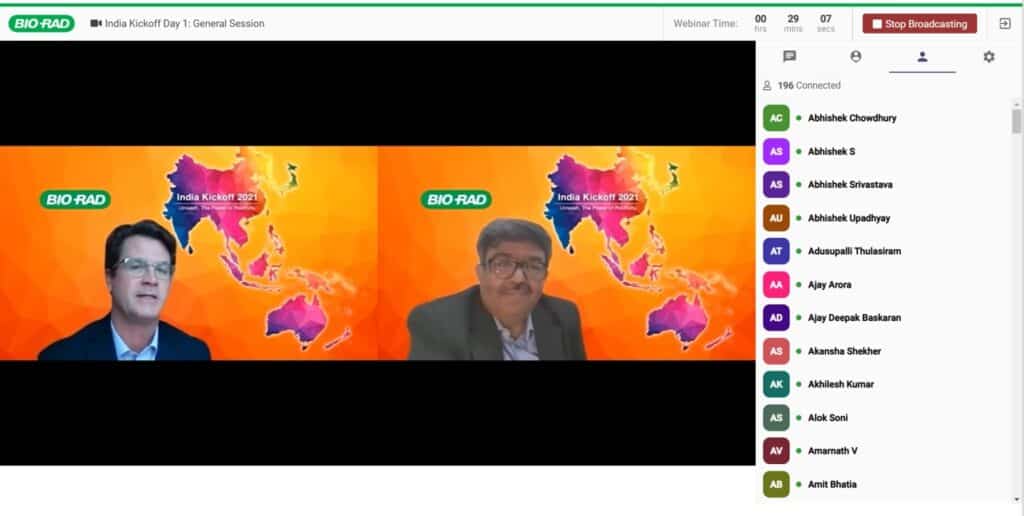This screenshot has height=516, width=1024.
Task: Click the AC avatar for Abhishek Chowdhury
Action: coord(776,118)
